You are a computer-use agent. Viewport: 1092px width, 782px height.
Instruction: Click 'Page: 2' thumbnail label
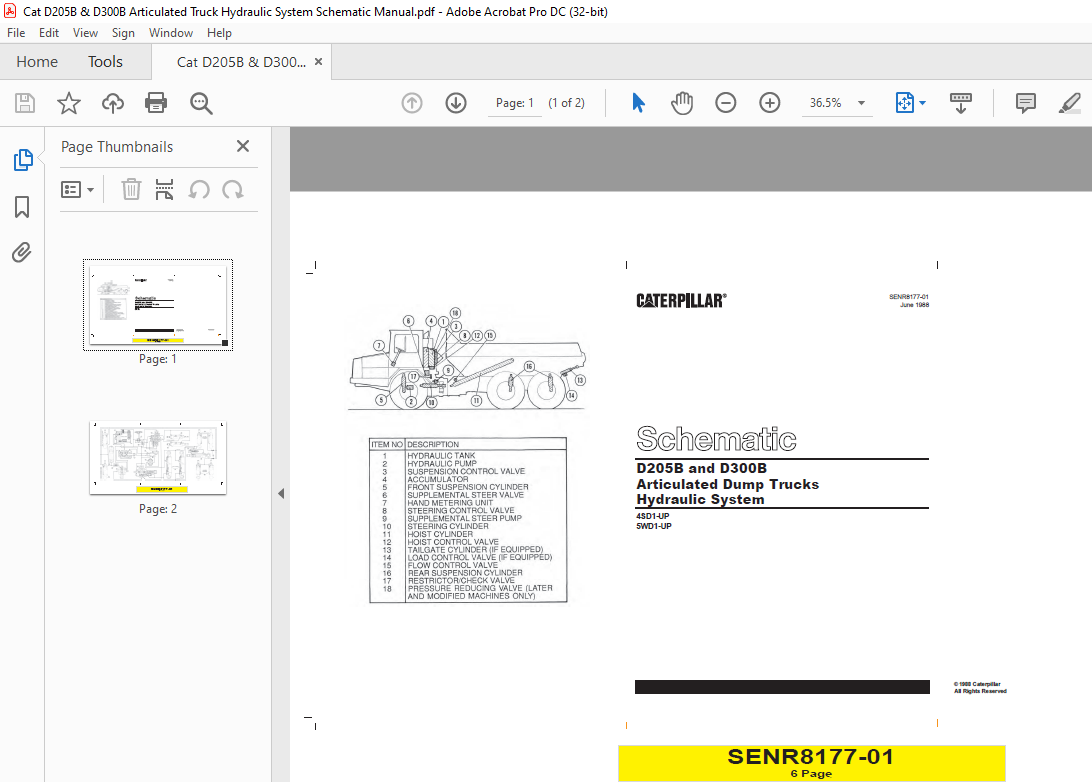pyautogui.click(x=158, y=509)
